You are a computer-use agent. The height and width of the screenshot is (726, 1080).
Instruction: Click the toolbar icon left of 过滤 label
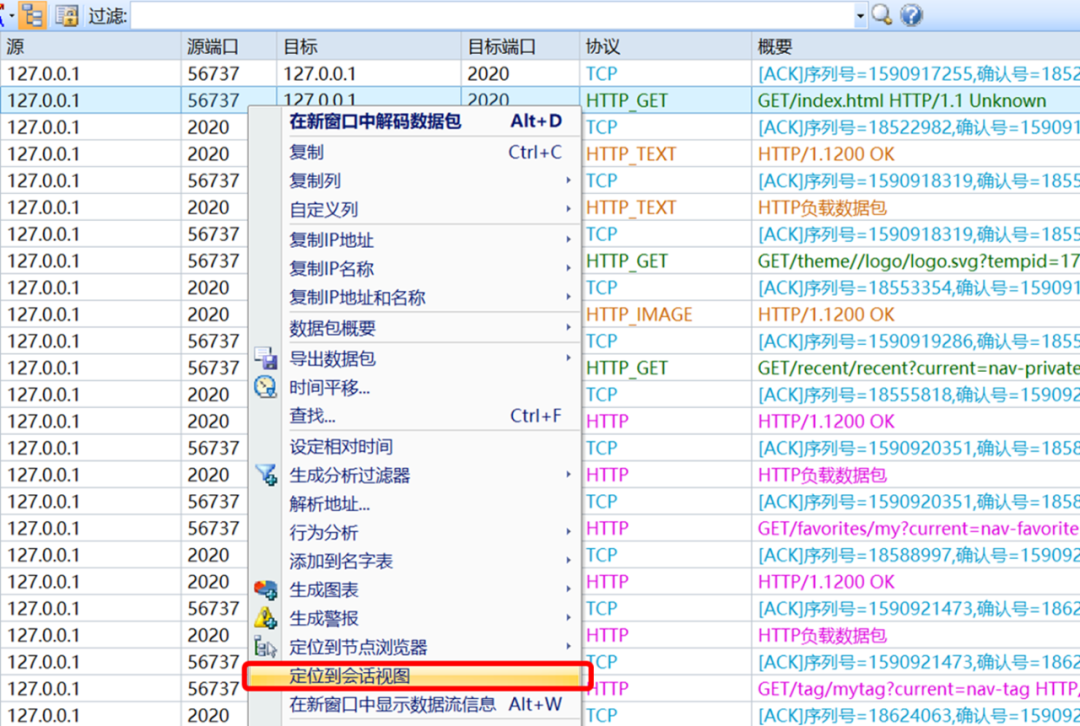click(67, 15)
